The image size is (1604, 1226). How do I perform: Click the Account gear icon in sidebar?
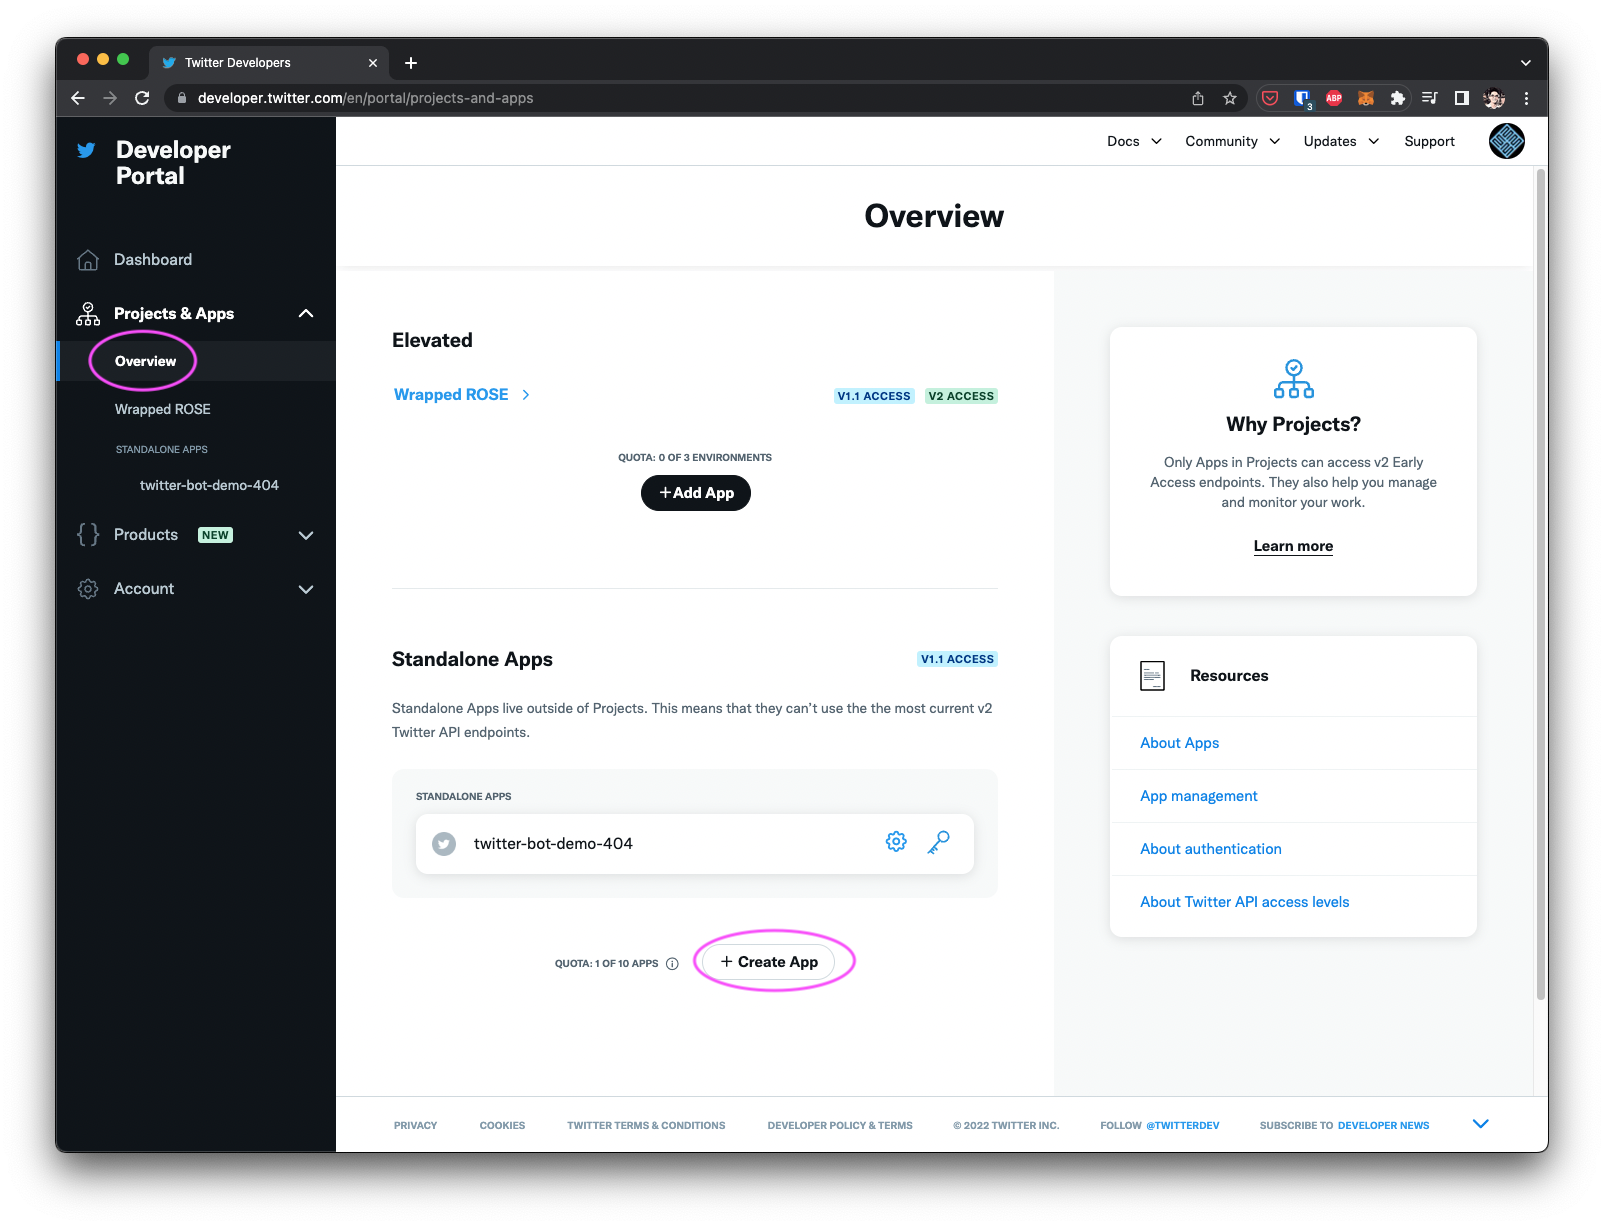[88, 589]
